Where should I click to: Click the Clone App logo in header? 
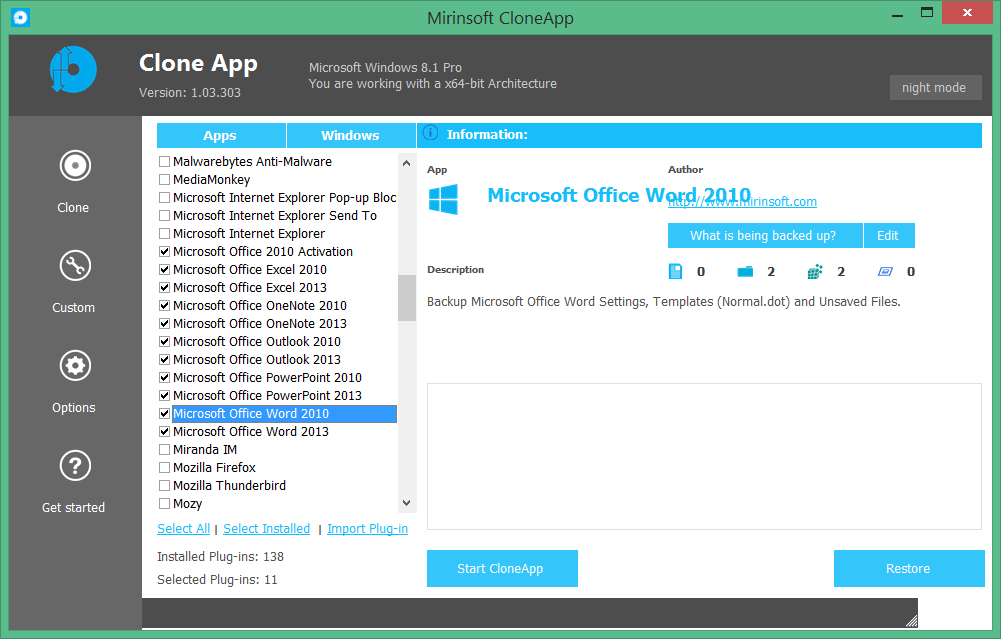point(73,69)
